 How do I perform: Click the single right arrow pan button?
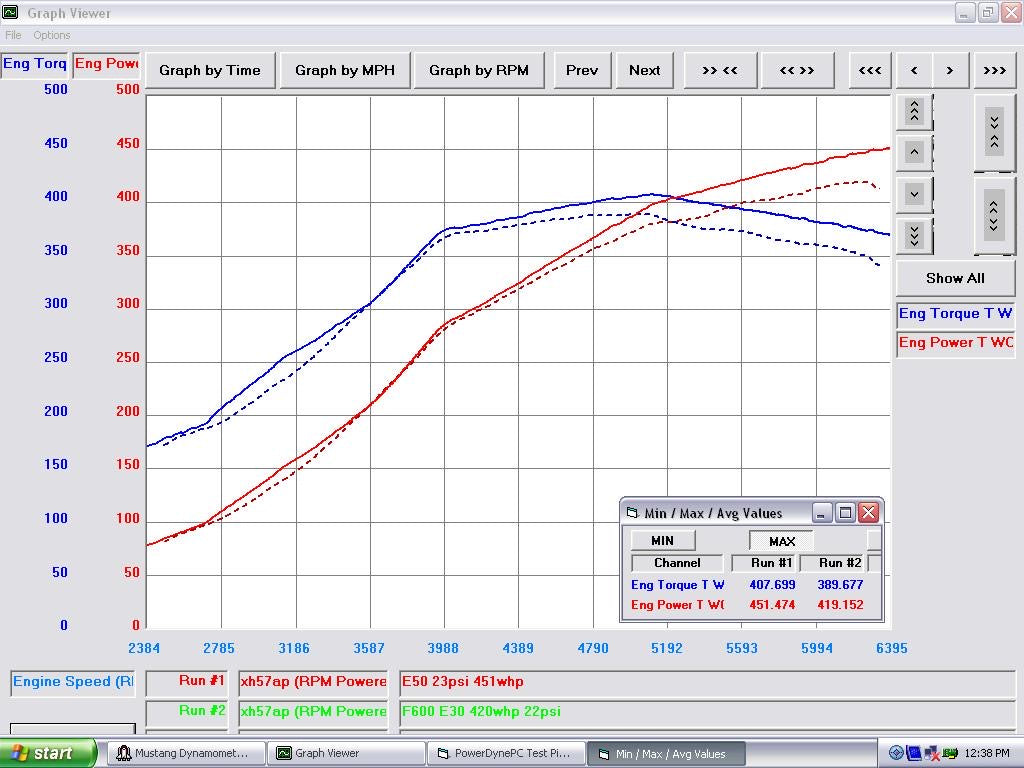[950, 70]
